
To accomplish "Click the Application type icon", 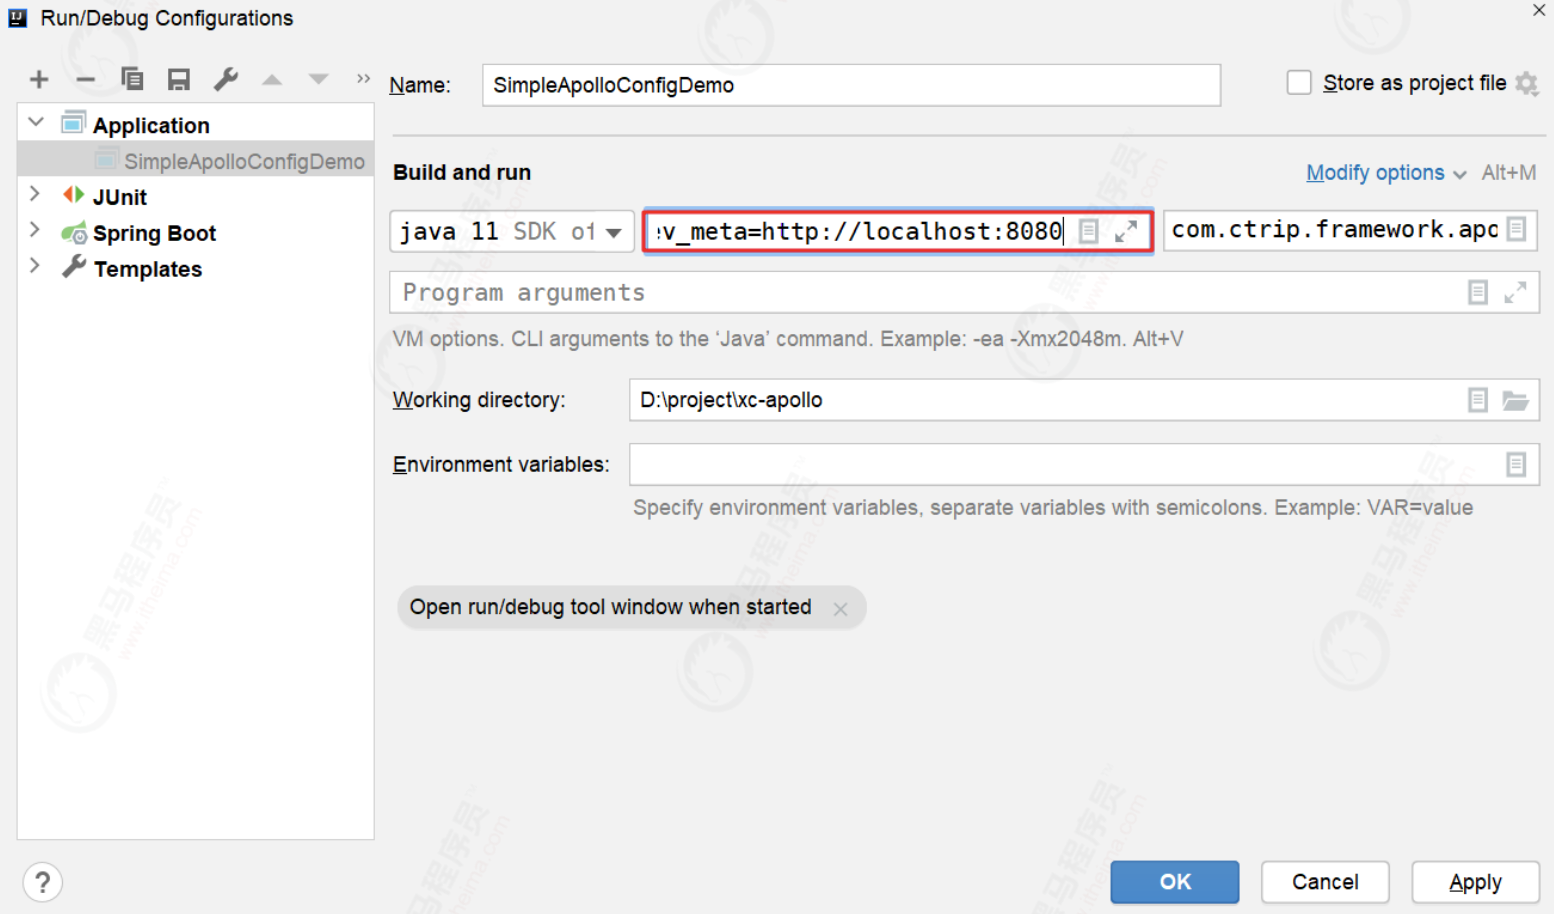I will click(73, 123).
